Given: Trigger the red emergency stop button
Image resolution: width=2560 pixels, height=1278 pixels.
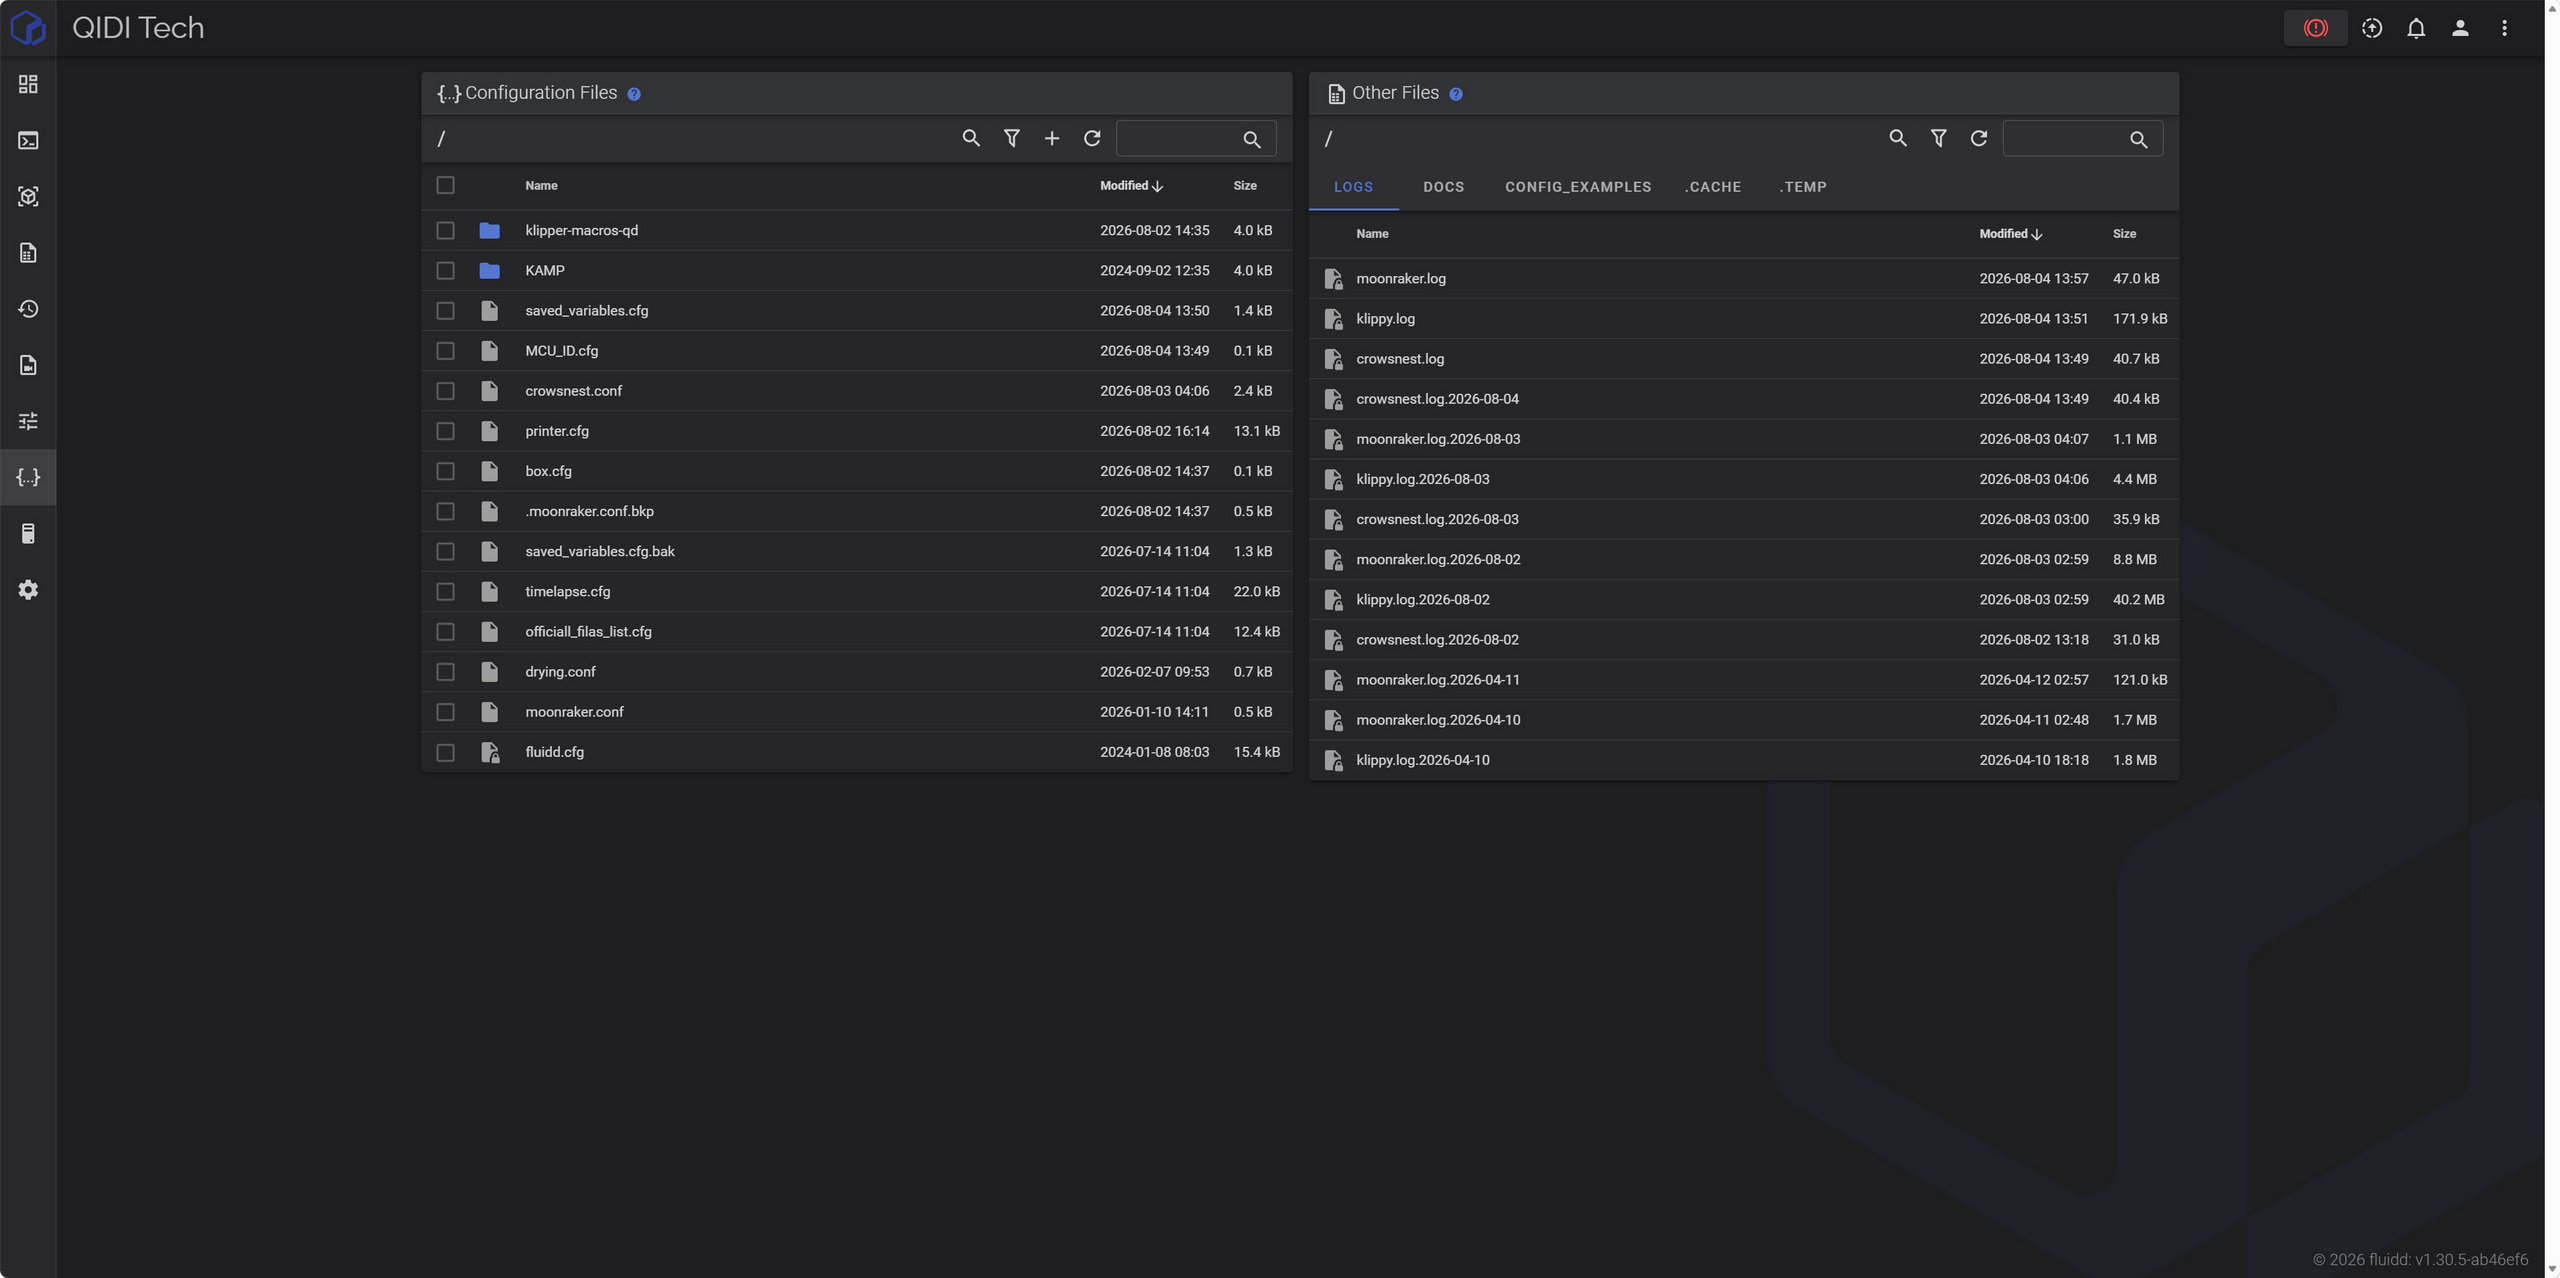Looking at the screenshot, I should [x=2315, y=28].
